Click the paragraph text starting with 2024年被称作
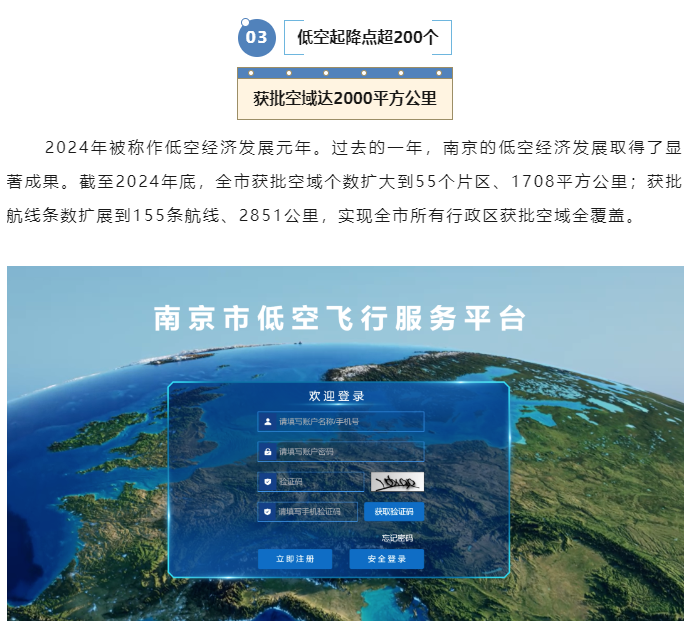This screenshot has height=630, width=688. (x=344, y=182)
